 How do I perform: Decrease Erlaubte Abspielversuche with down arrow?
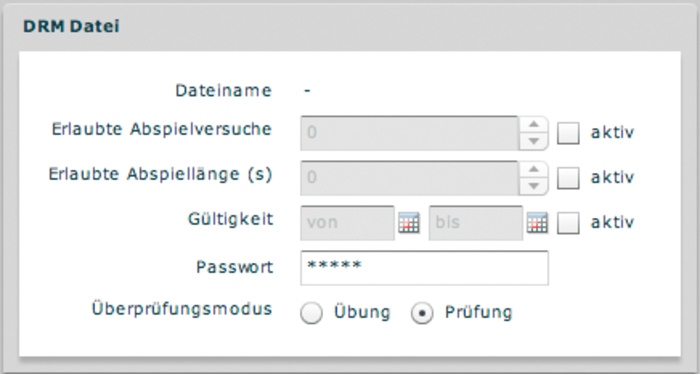[533, 141]
